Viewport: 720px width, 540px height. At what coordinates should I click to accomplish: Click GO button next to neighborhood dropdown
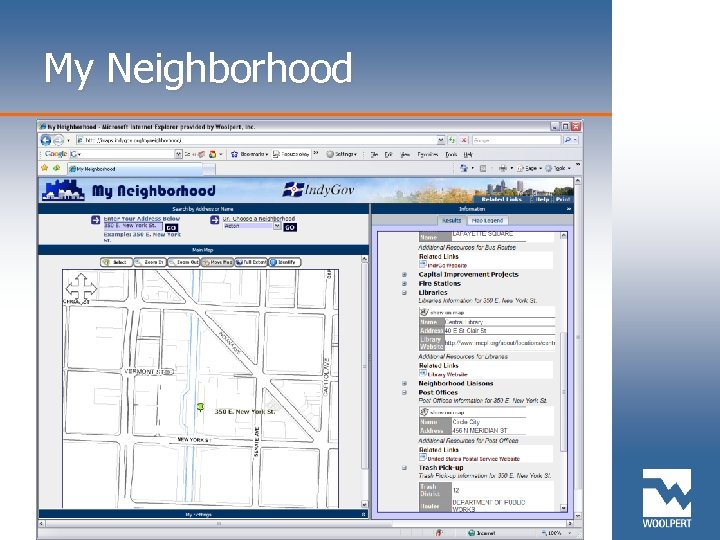[x=290, y=227]
